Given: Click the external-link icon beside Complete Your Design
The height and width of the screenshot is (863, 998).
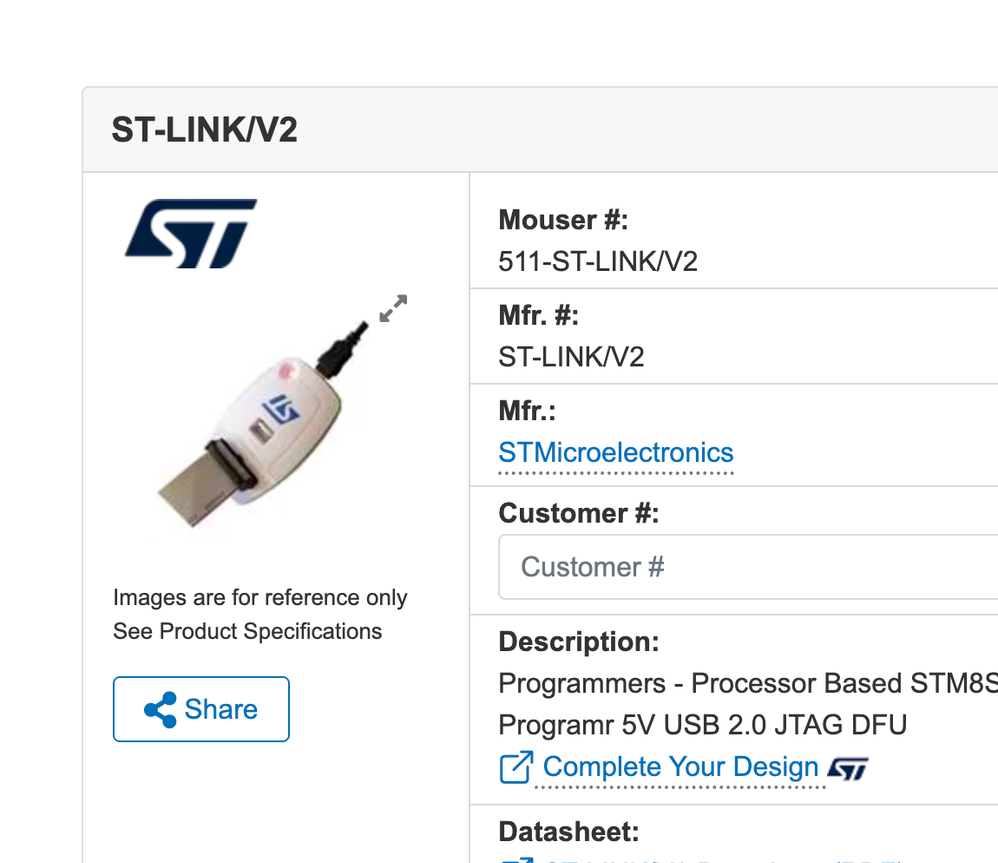Looking at the screenshot, I should pos(516,768).
